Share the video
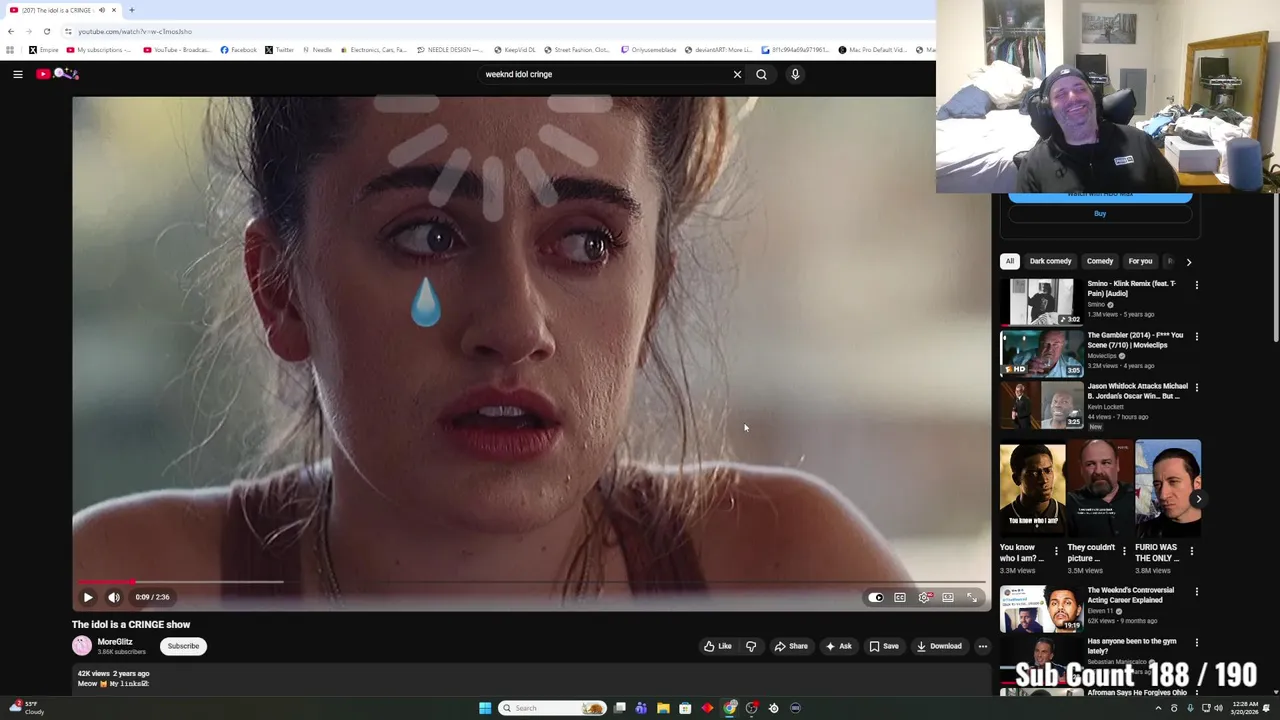The height and width of the screenshot is (720, 1280). [x=791, y=646]
